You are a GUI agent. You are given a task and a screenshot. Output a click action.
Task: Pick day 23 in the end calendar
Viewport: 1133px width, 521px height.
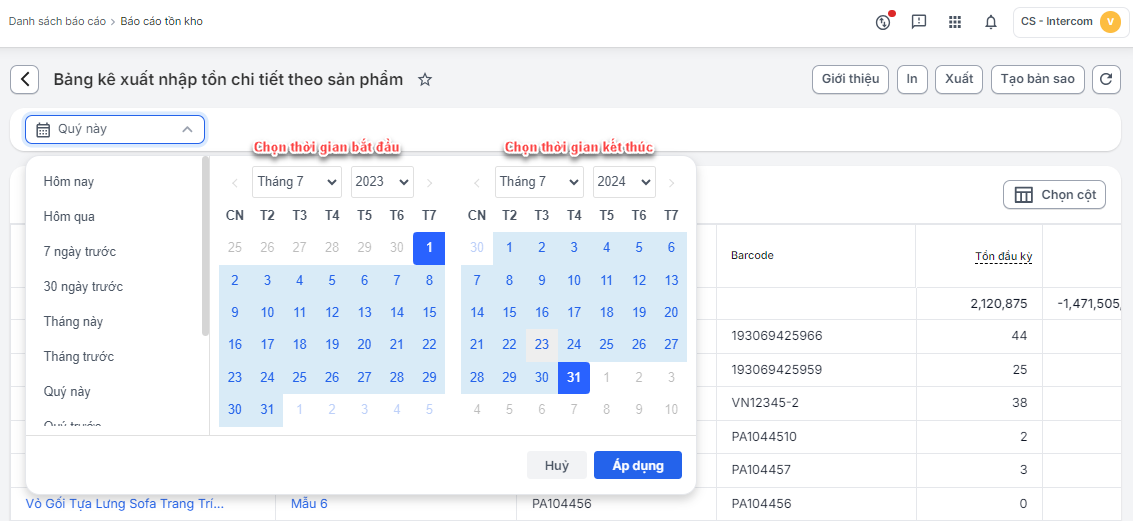(x=541, y=344)
